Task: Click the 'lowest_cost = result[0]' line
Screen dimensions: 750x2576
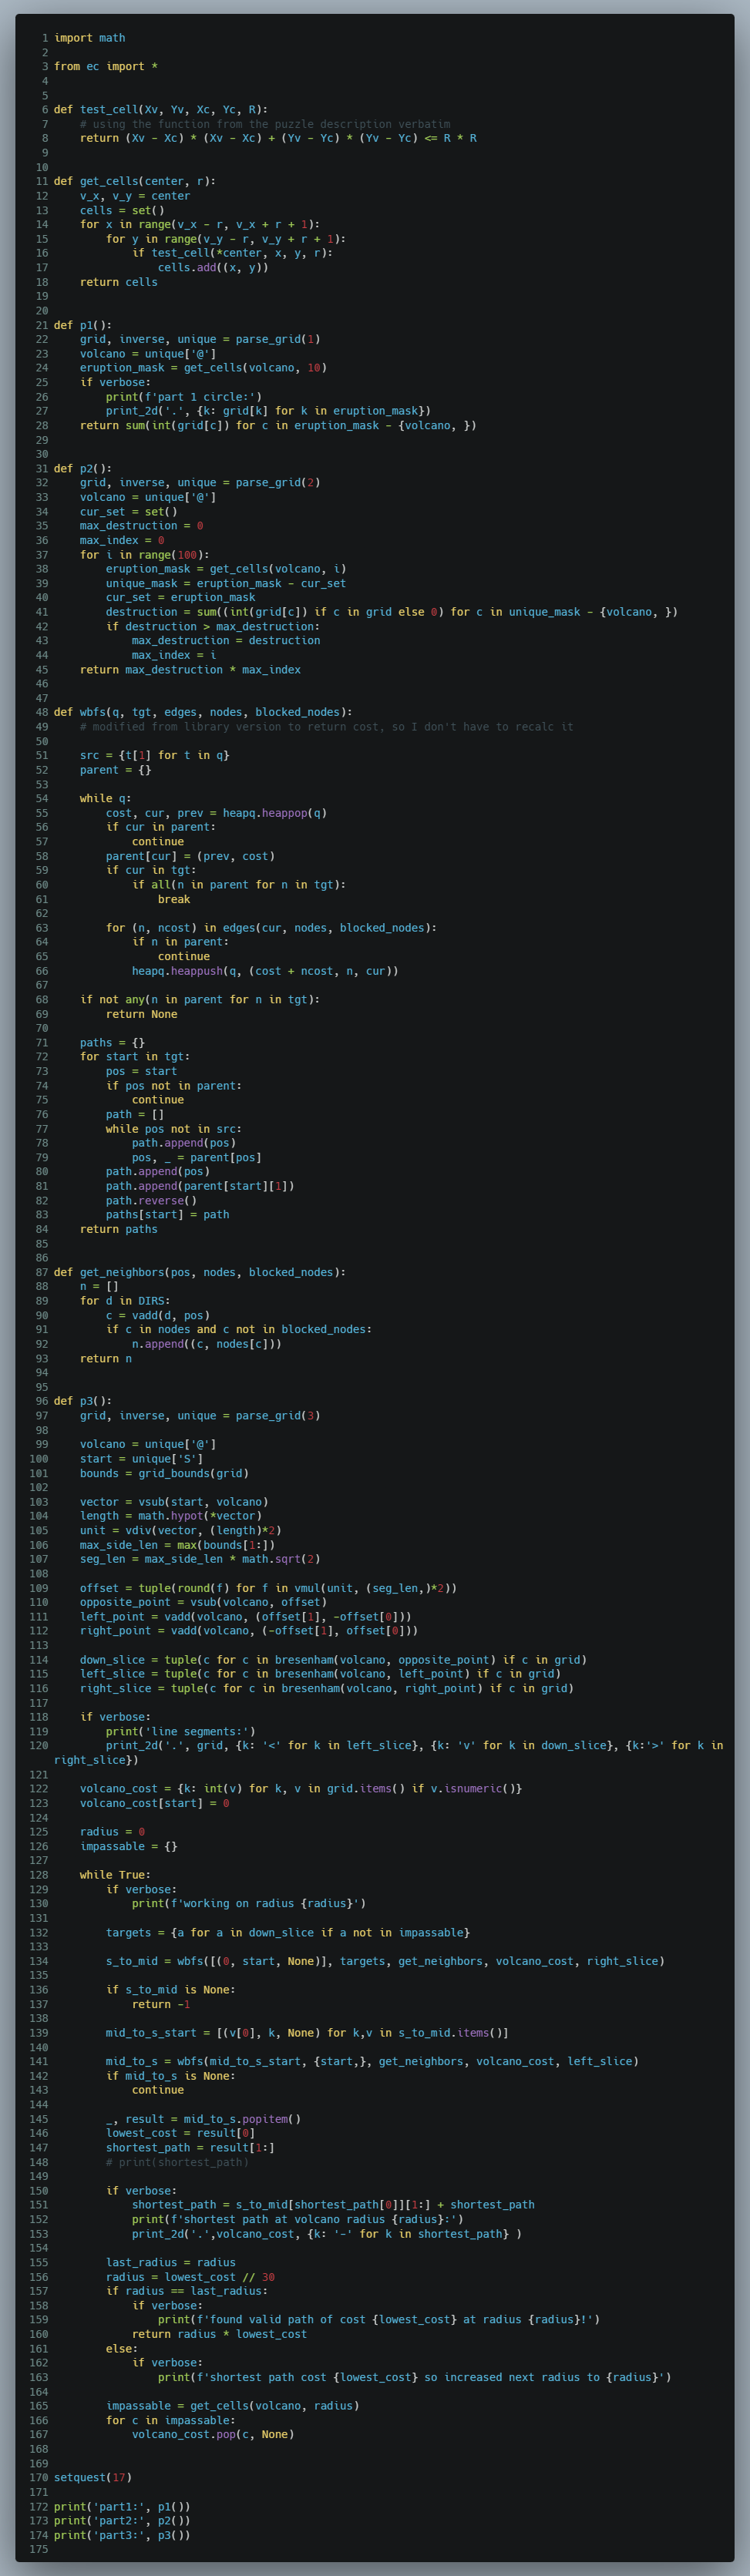Action: point(180,2133)
